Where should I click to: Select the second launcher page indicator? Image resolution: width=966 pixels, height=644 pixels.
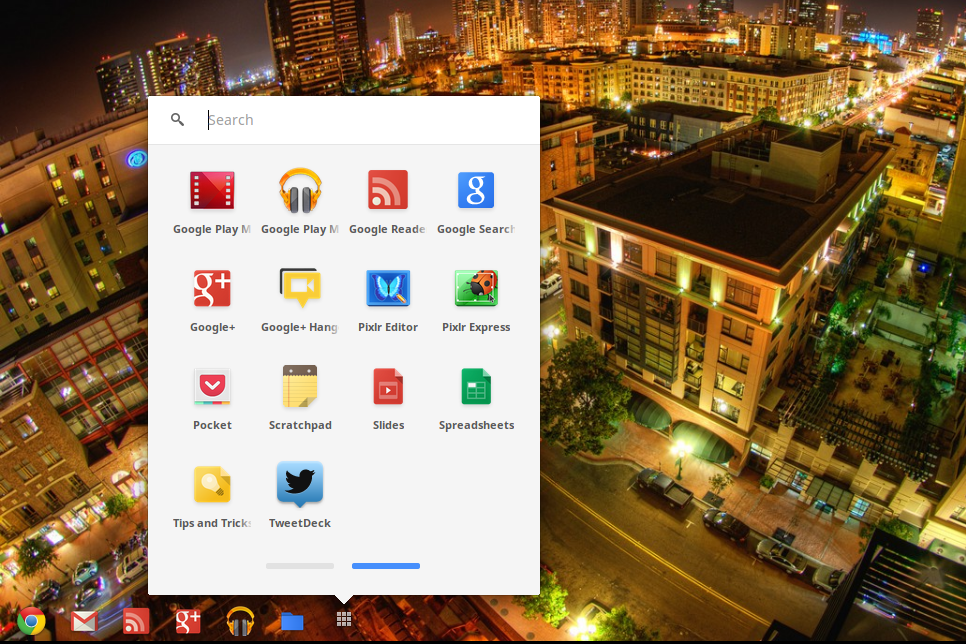coord(386,566)
